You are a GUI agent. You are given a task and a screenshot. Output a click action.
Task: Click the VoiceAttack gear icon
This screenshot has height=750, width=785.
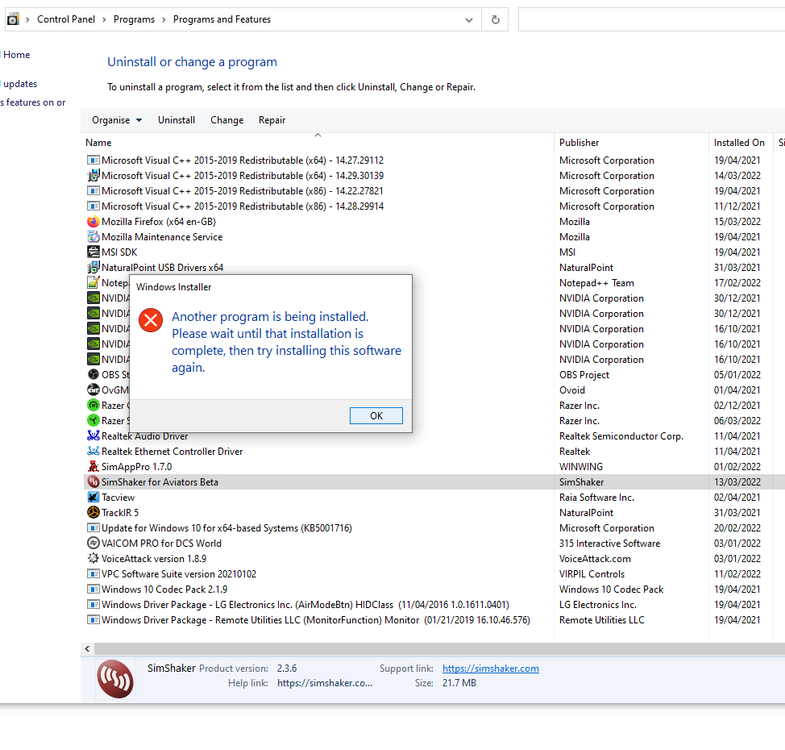pyautogui.click(x=93, y=558)
